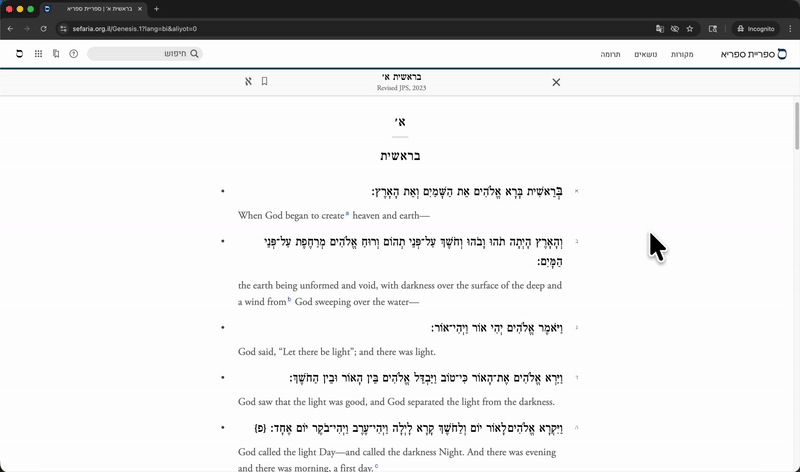Open the modules grid icon

tap(38, 53)
